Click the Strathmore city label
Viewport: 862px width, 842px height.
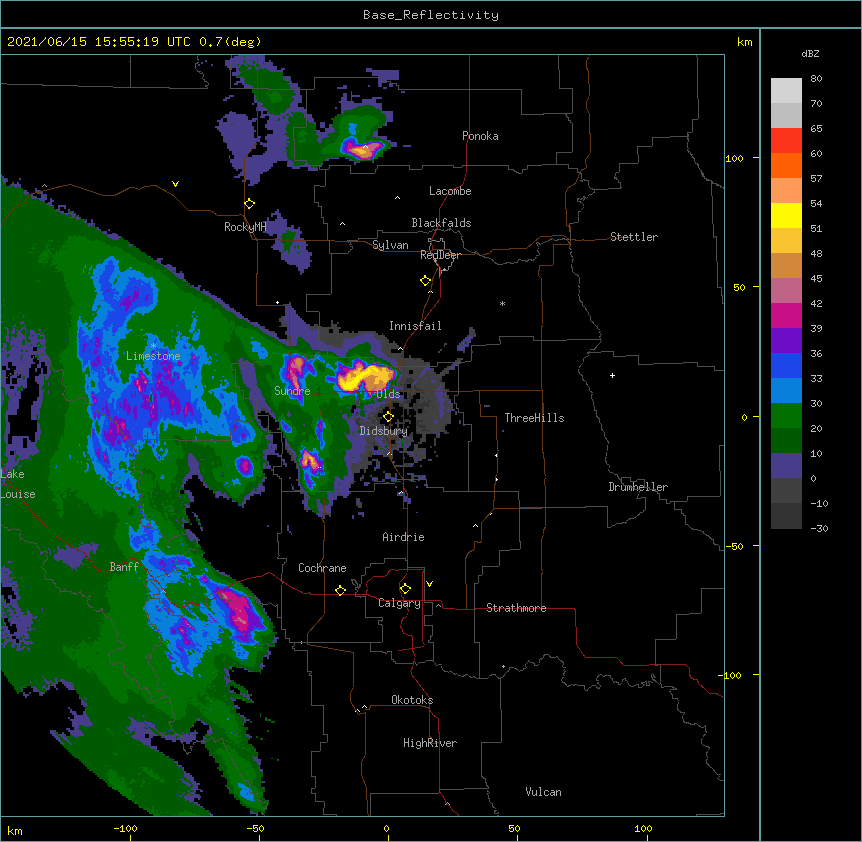[x=516, y=608]
